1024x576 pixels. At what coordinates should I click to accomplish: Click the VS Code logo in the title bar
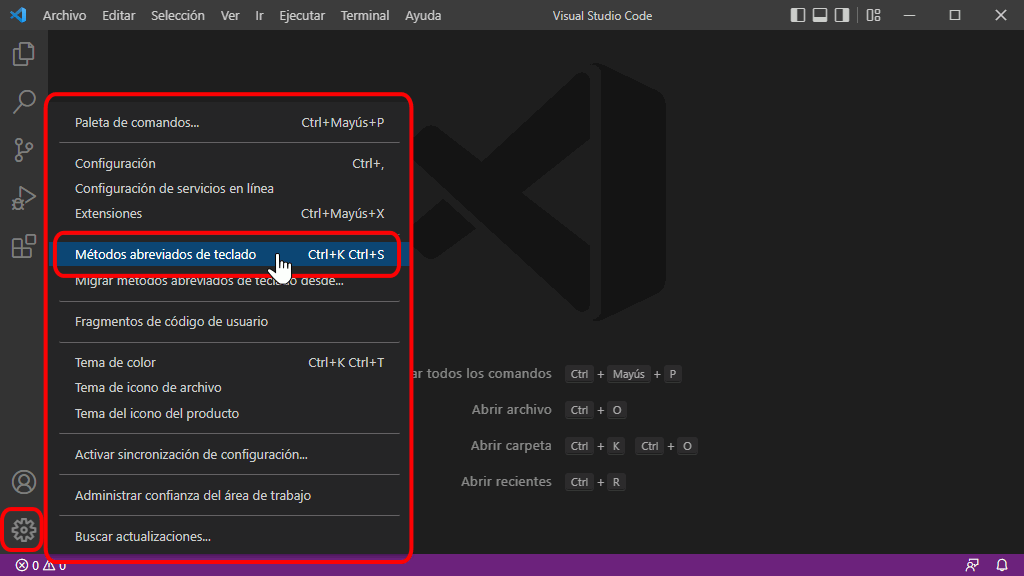[x=18, y=15]
